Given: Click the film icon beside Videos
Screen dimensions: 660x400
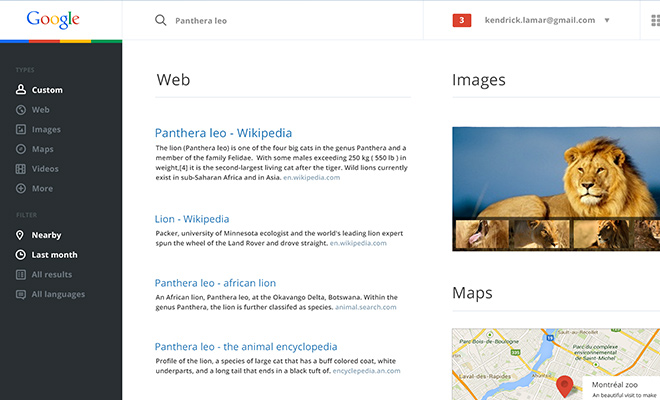Looking at the screenshot, I should pos(21,169).
